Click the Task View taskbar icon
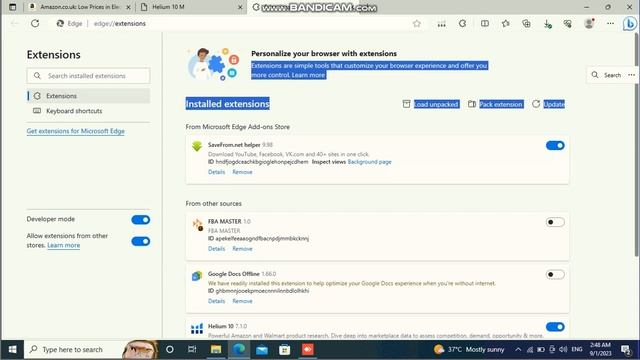640x360 pixels. [192, 349]
